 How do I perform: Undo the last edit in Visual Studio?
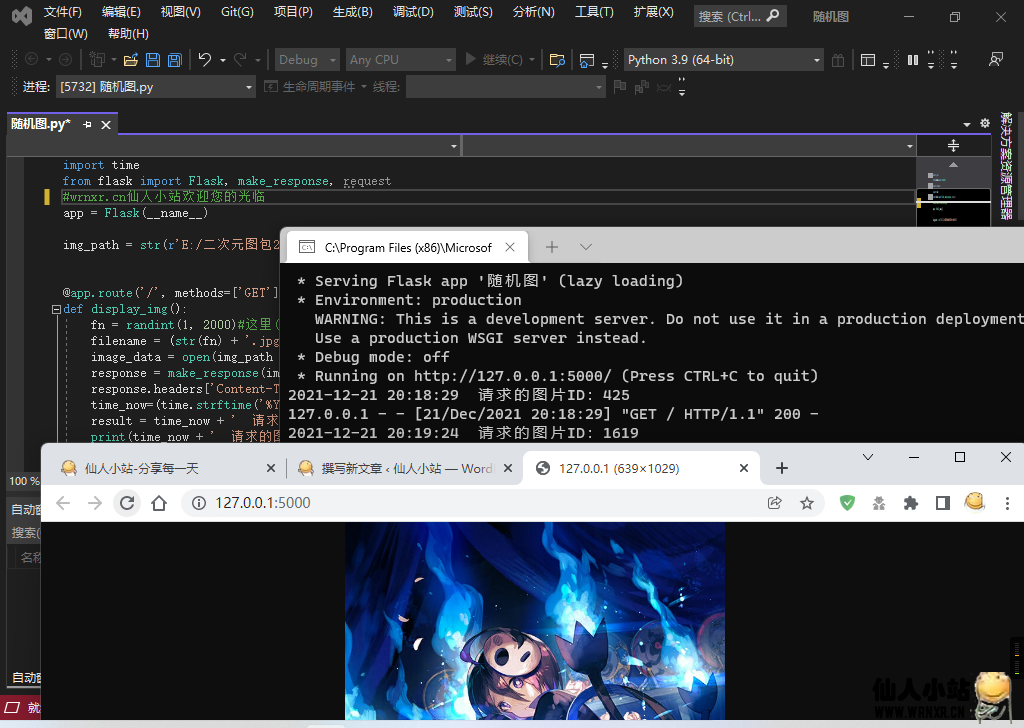pyautogui.click(x=205, y=59)
